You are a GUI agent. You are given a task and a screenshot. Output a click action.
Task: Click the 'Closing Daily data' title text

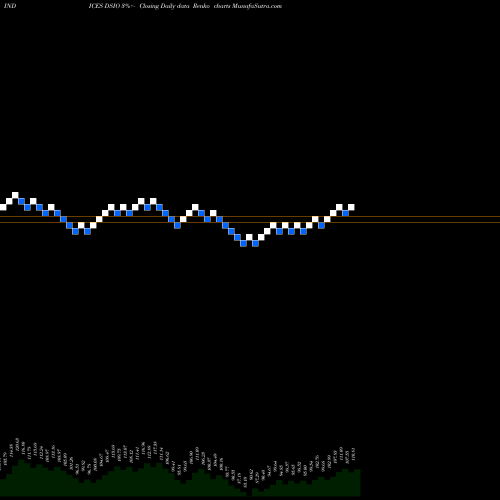[x=164, y=6]
